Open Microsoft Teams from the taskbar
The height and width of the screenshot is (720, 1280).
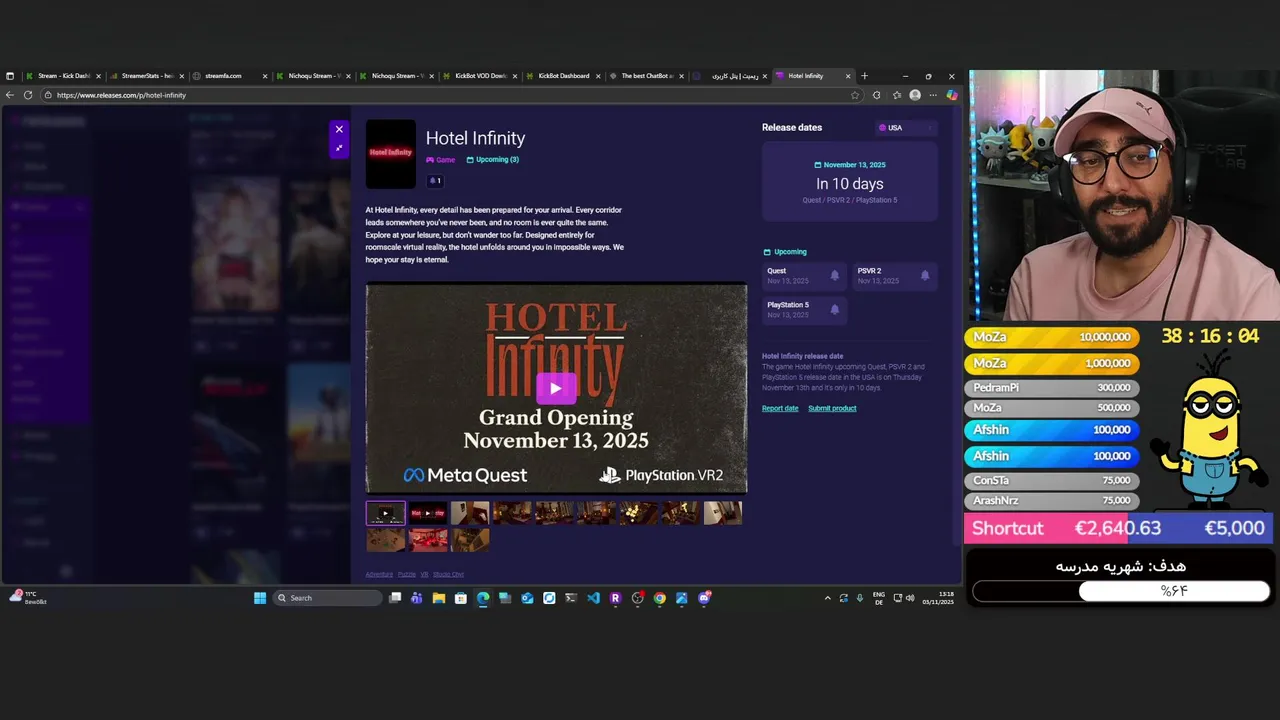417,598
